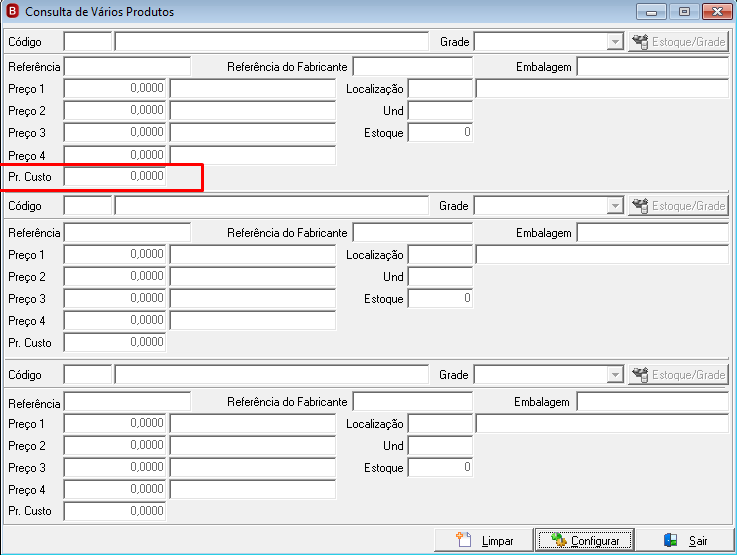Click the Limpar button label
Image resolution: width=737 pixels, height=555 pixels.
[x=497, y=541]
